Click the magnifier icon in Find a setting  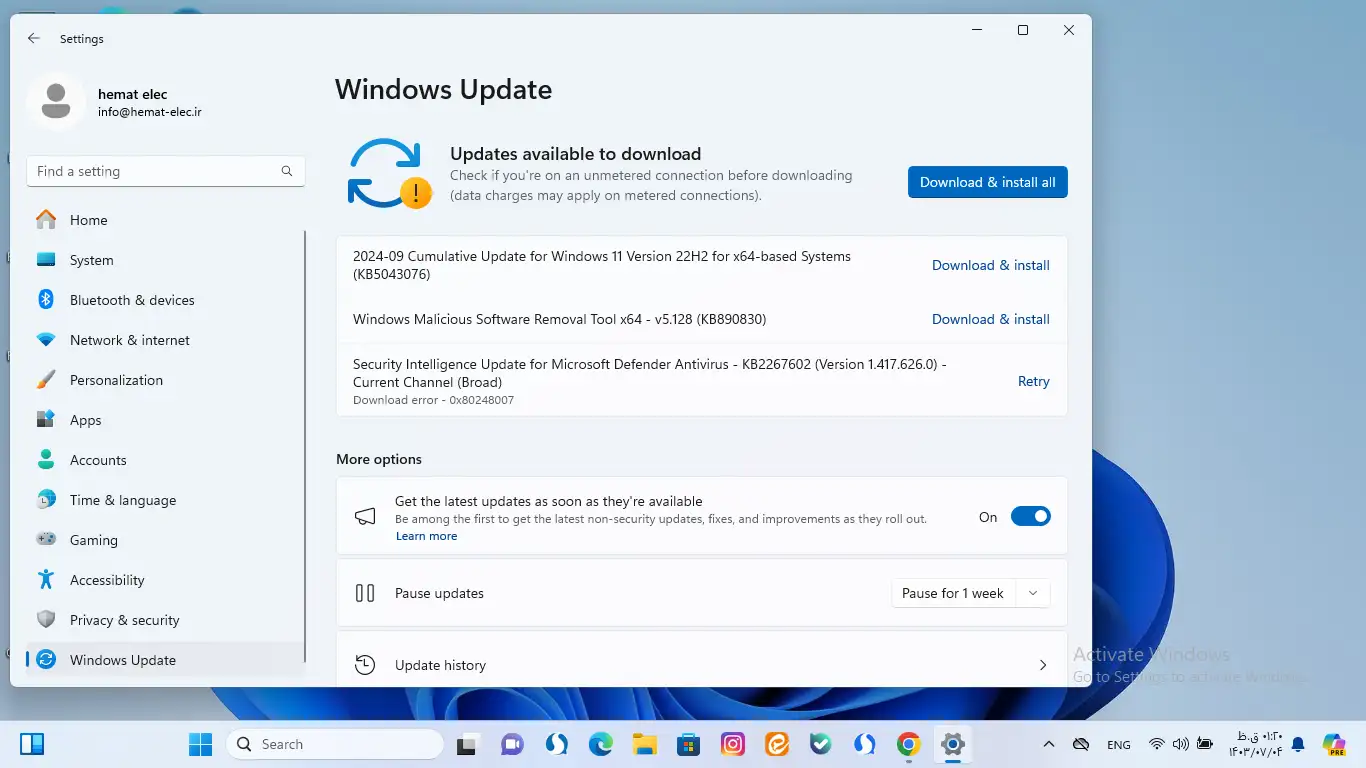point(287,171)
